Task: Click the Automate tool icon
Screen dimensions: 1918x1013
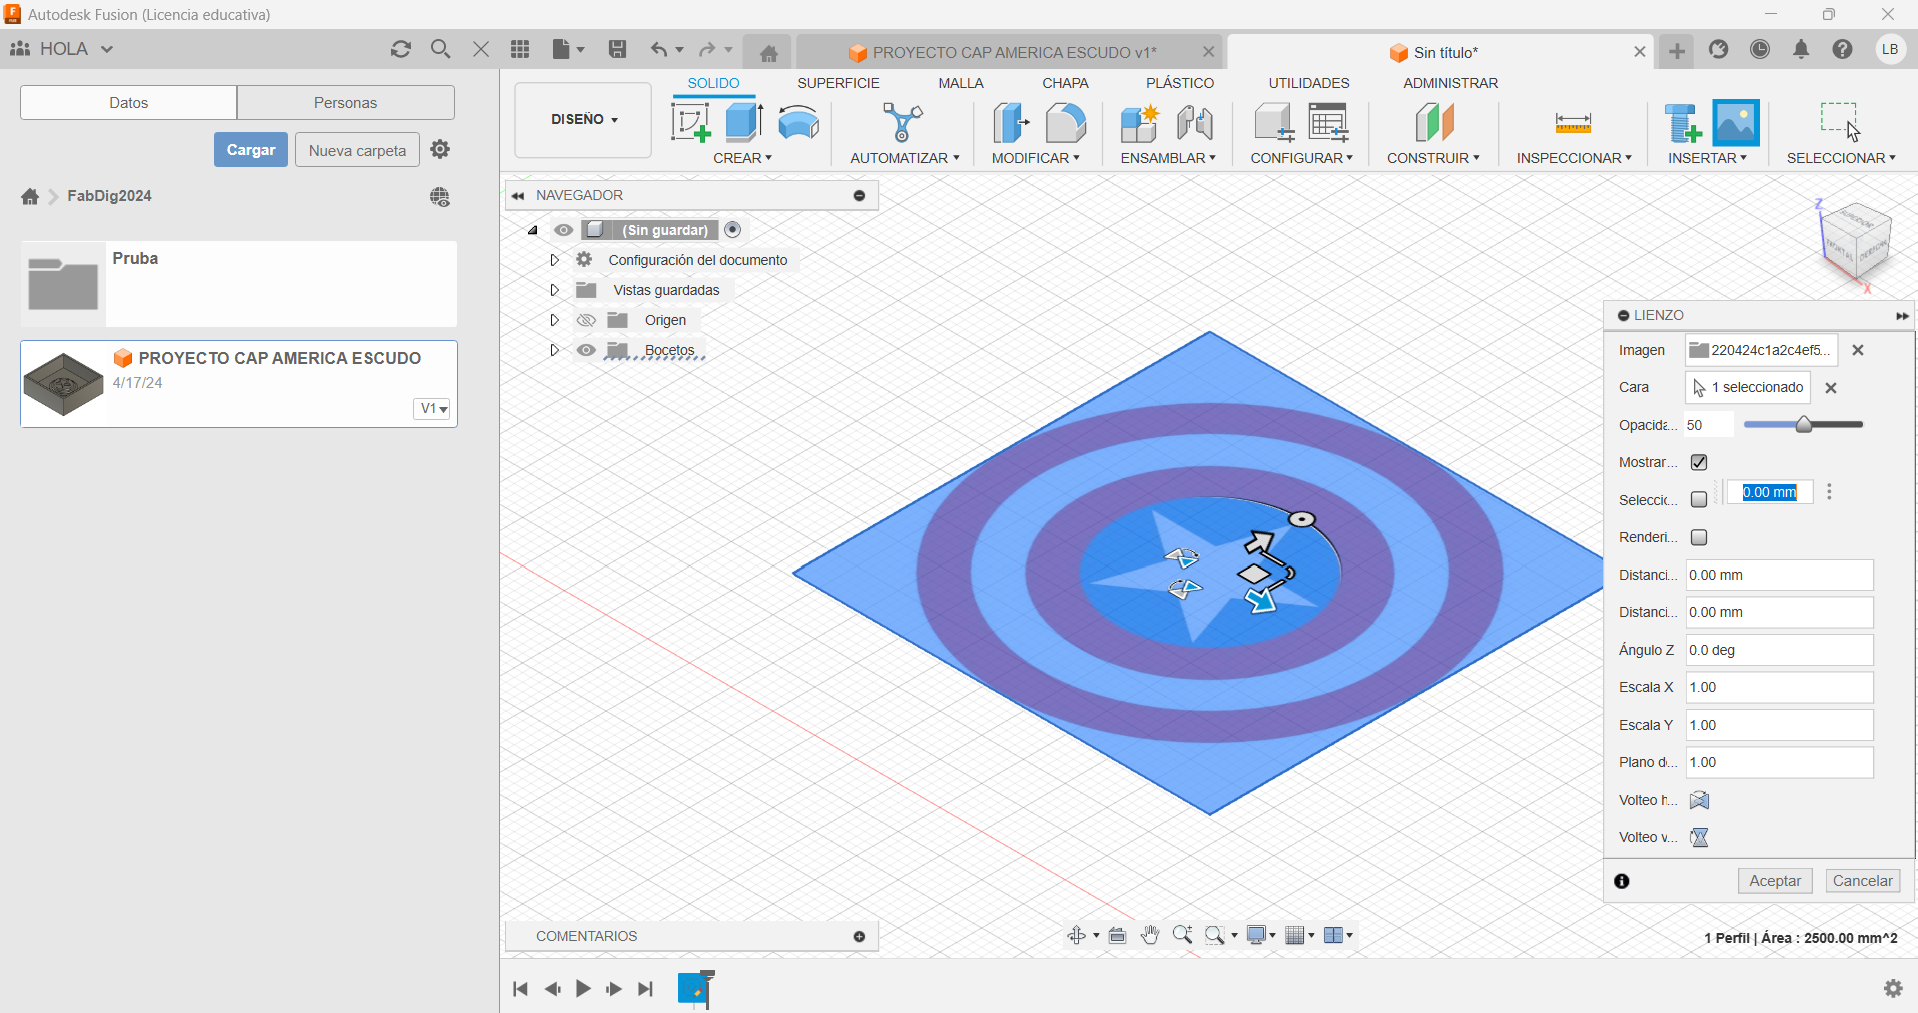Action: (903, 123)
